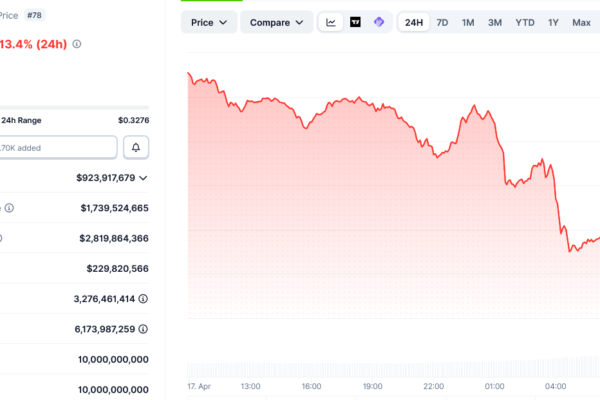
Task: Click the 24h Range price bar
Action: tap(74, 108)
